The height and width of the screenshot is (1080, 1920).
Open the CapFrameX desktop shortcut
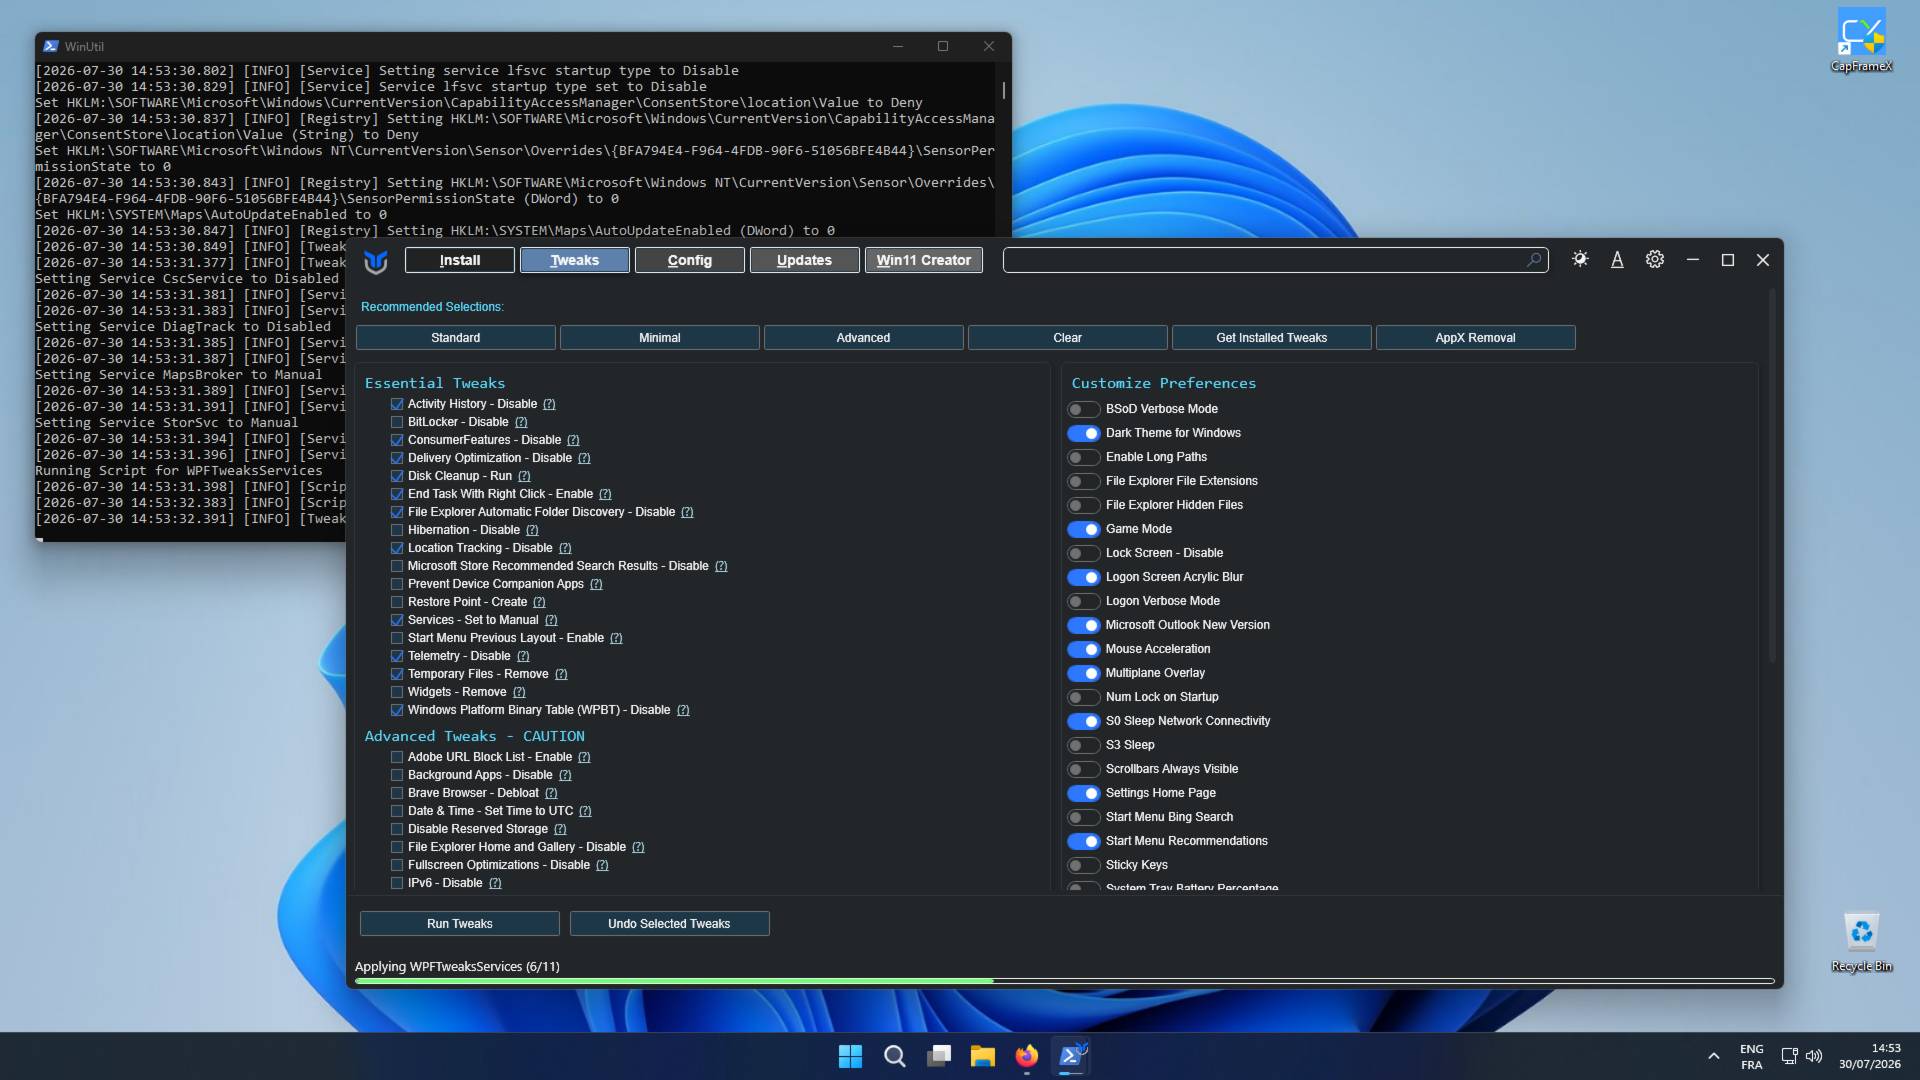1861,41
